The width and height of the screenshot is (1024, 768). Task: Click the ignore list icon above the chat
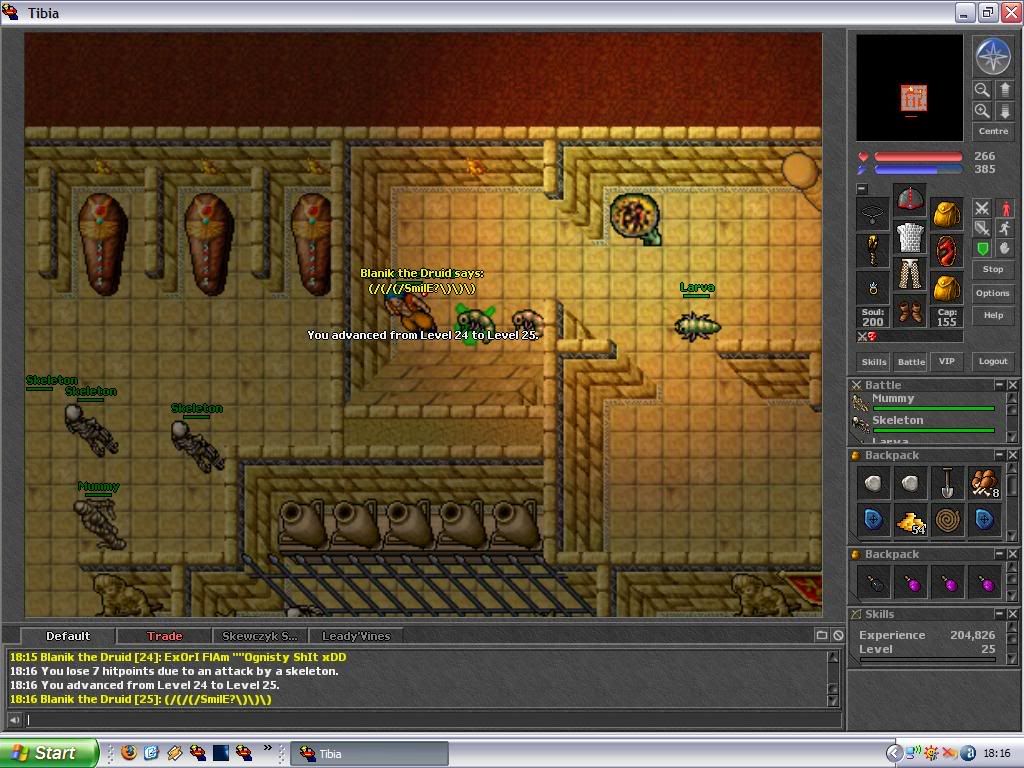pyautogui.click(x=839, y=635)
